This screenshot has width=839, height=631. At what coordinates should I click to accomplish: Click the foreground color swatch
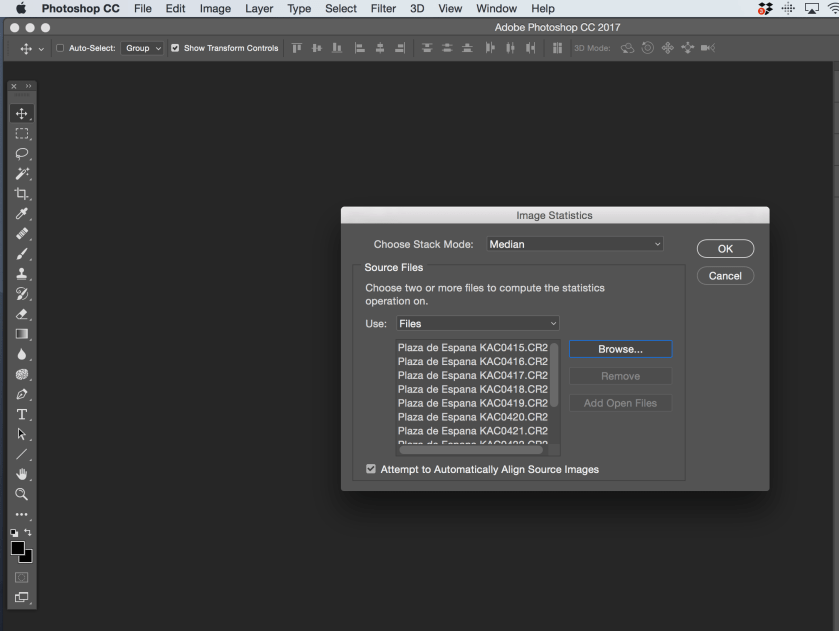[x=19, y=548]
